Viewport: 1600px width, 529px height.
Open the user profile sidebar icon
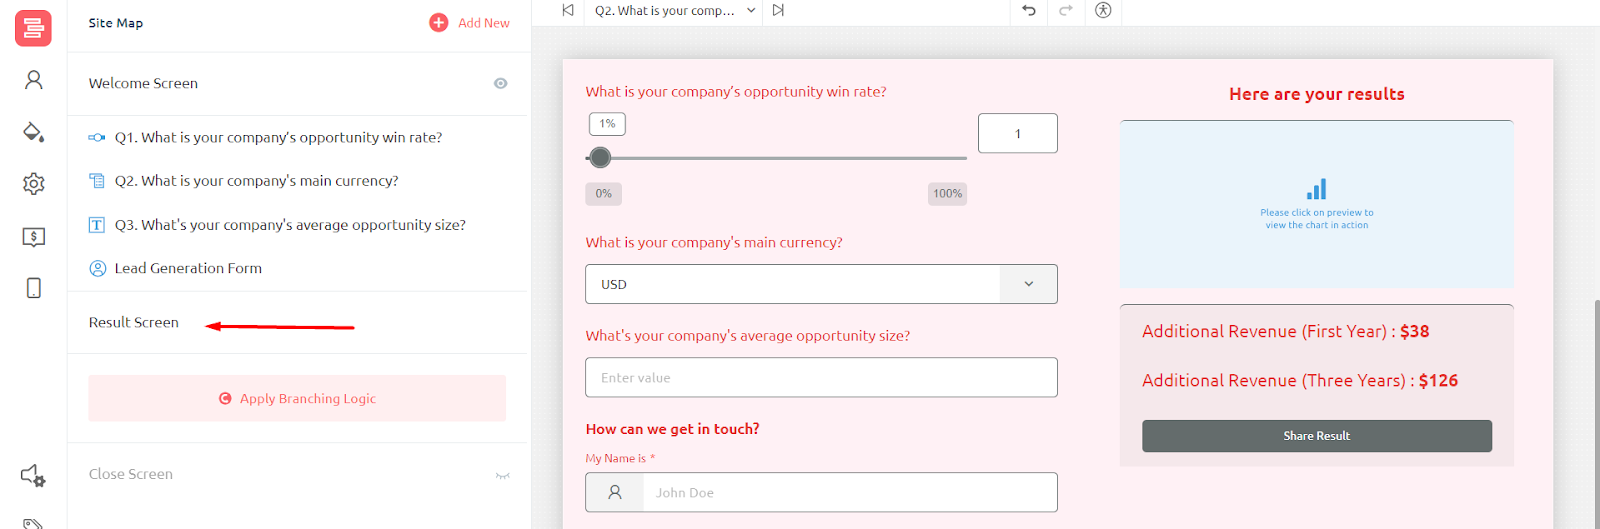click(x=34, y=80)
